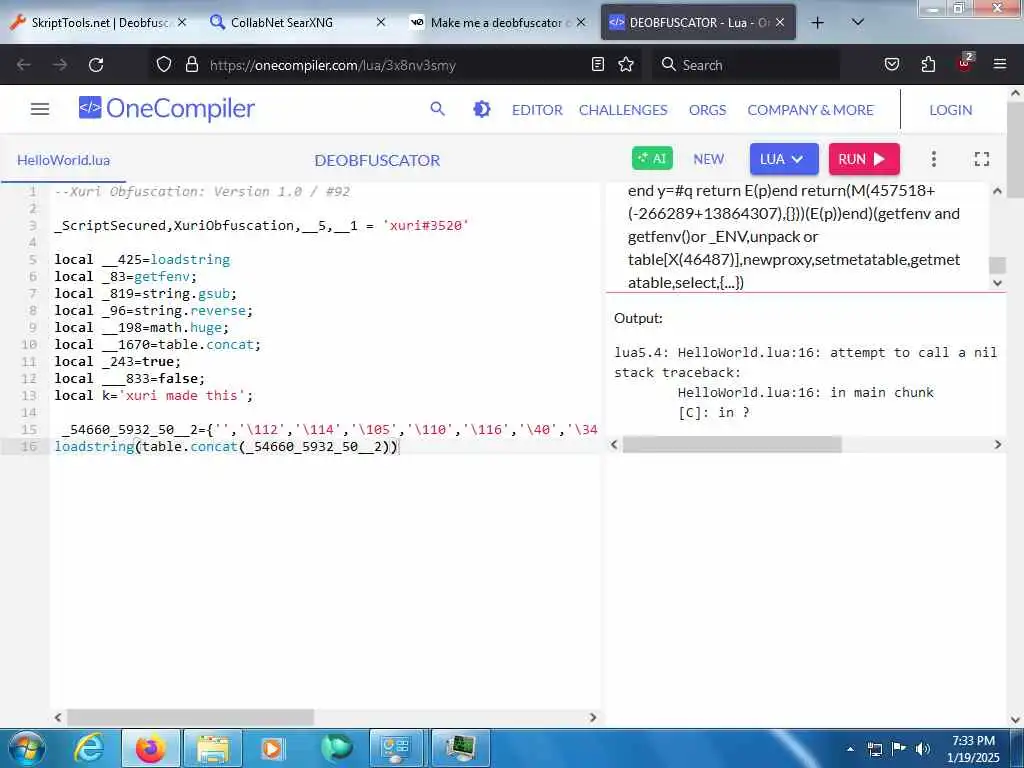Viewport: 1024px width, 768px height.
Task: Switch to Make me a deobfuscator tab
Action: (x=496, y=23)
